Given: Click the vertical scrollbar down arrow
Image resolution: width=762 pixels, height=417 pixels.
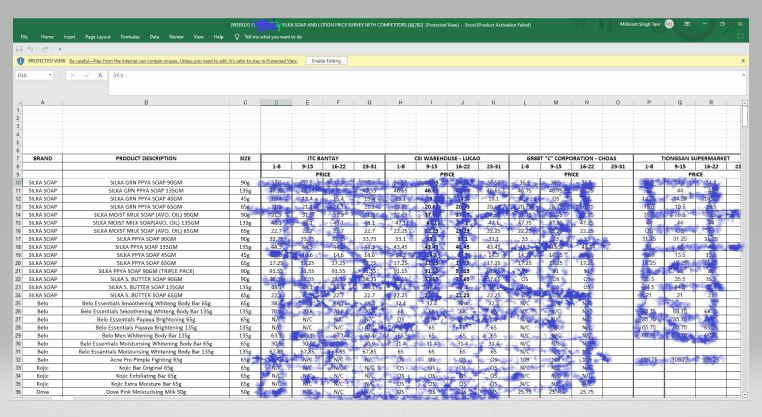Looking at the screenshot, I should pos(745,395).
